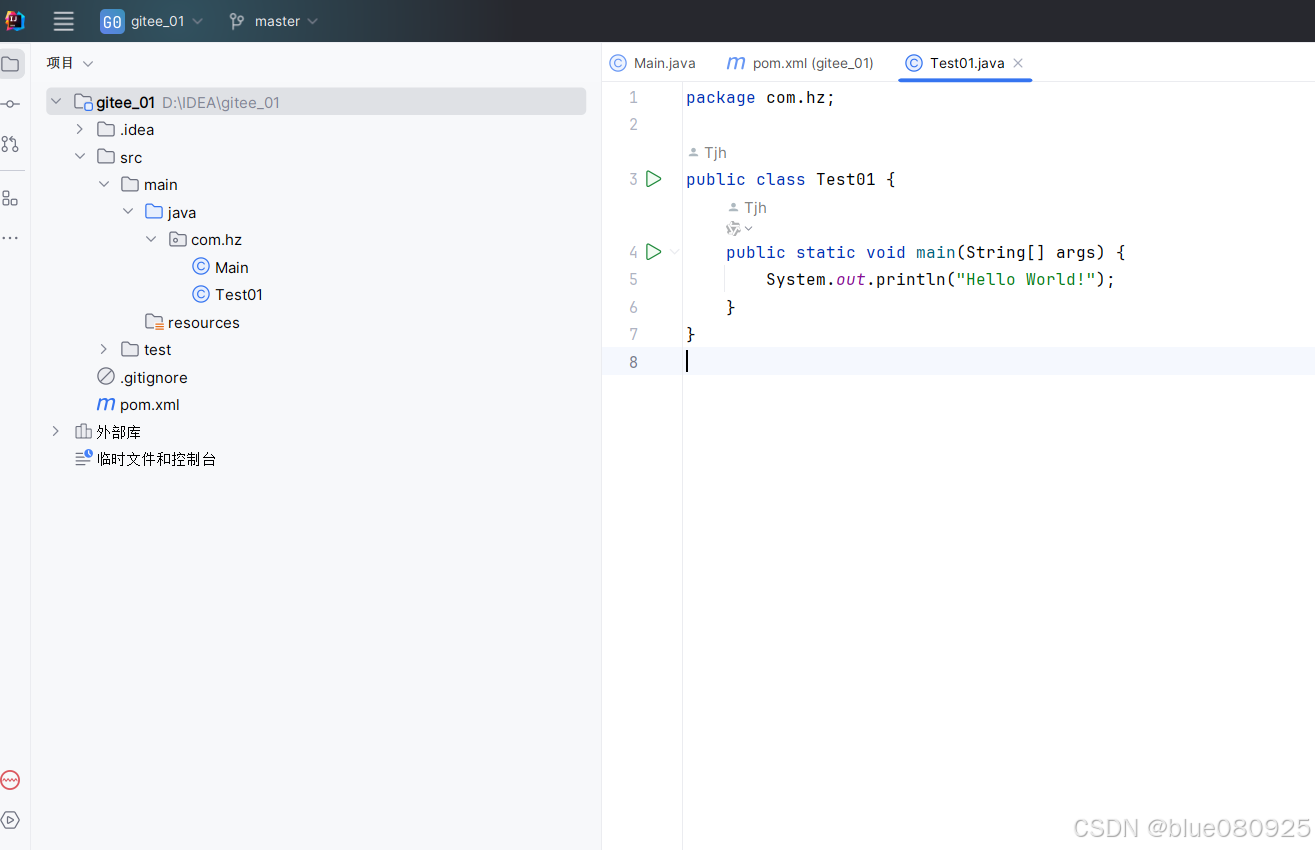Screen dimensions: 1315x850
Task: Open the red Problems-style icon in sidebar
Action: point(10,780)
